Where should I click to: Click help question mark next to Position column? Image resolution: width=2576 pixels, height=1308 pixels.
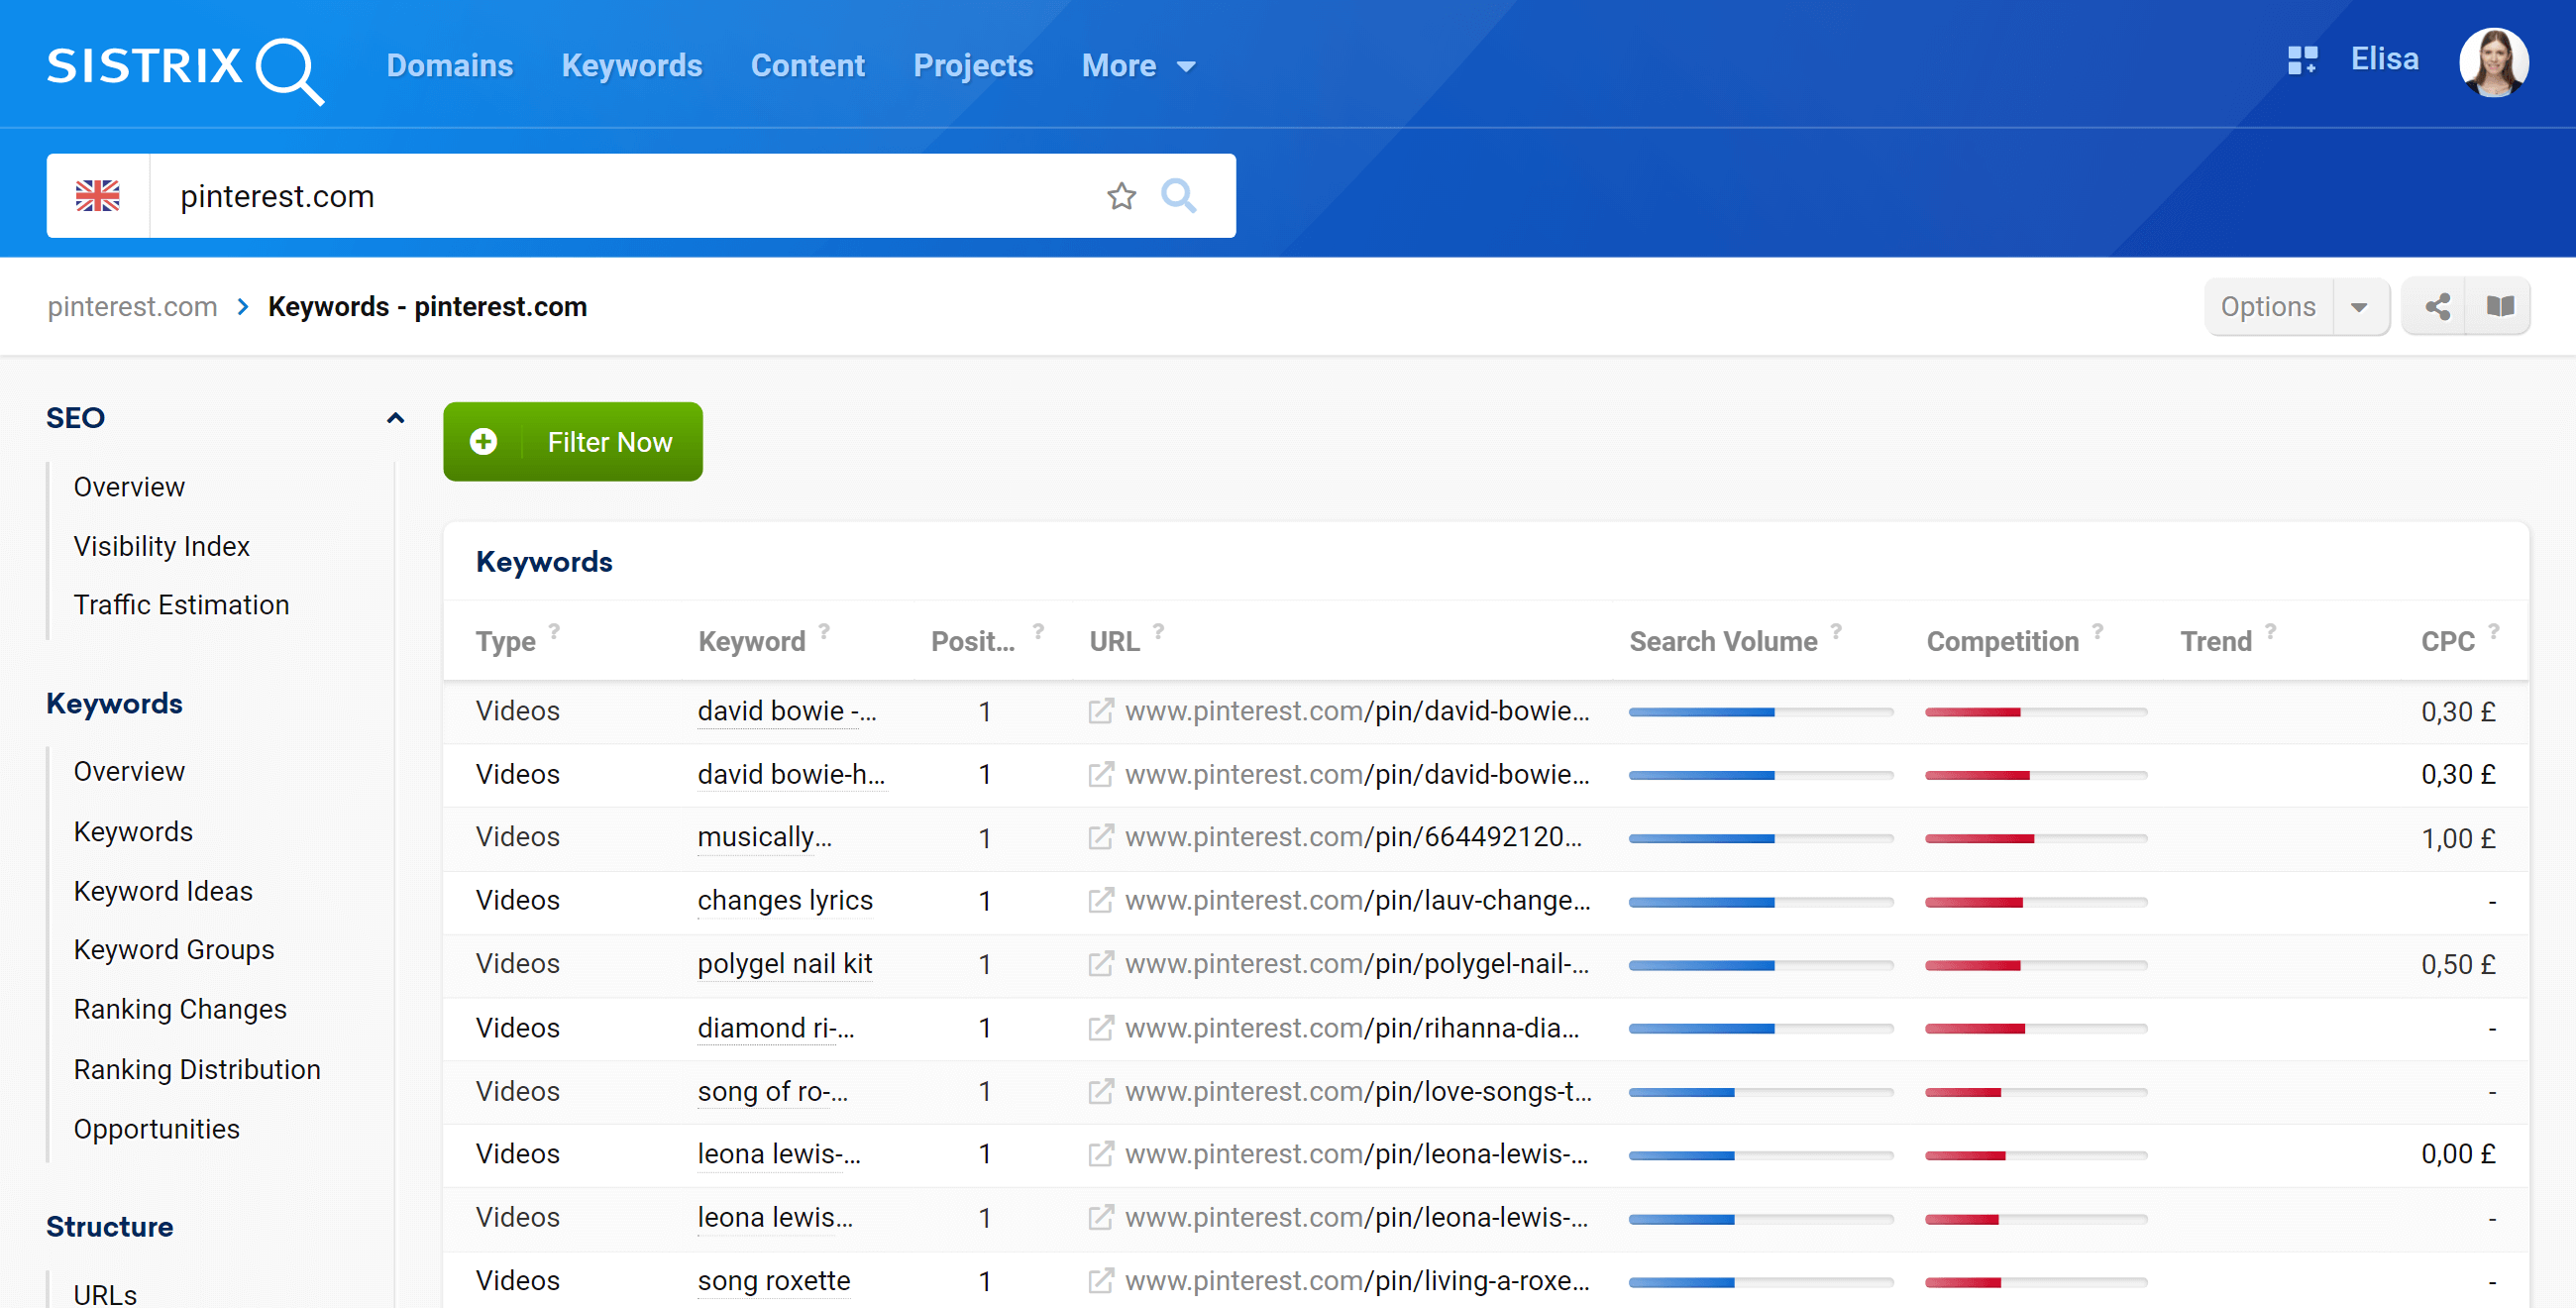click(1038, 631)
